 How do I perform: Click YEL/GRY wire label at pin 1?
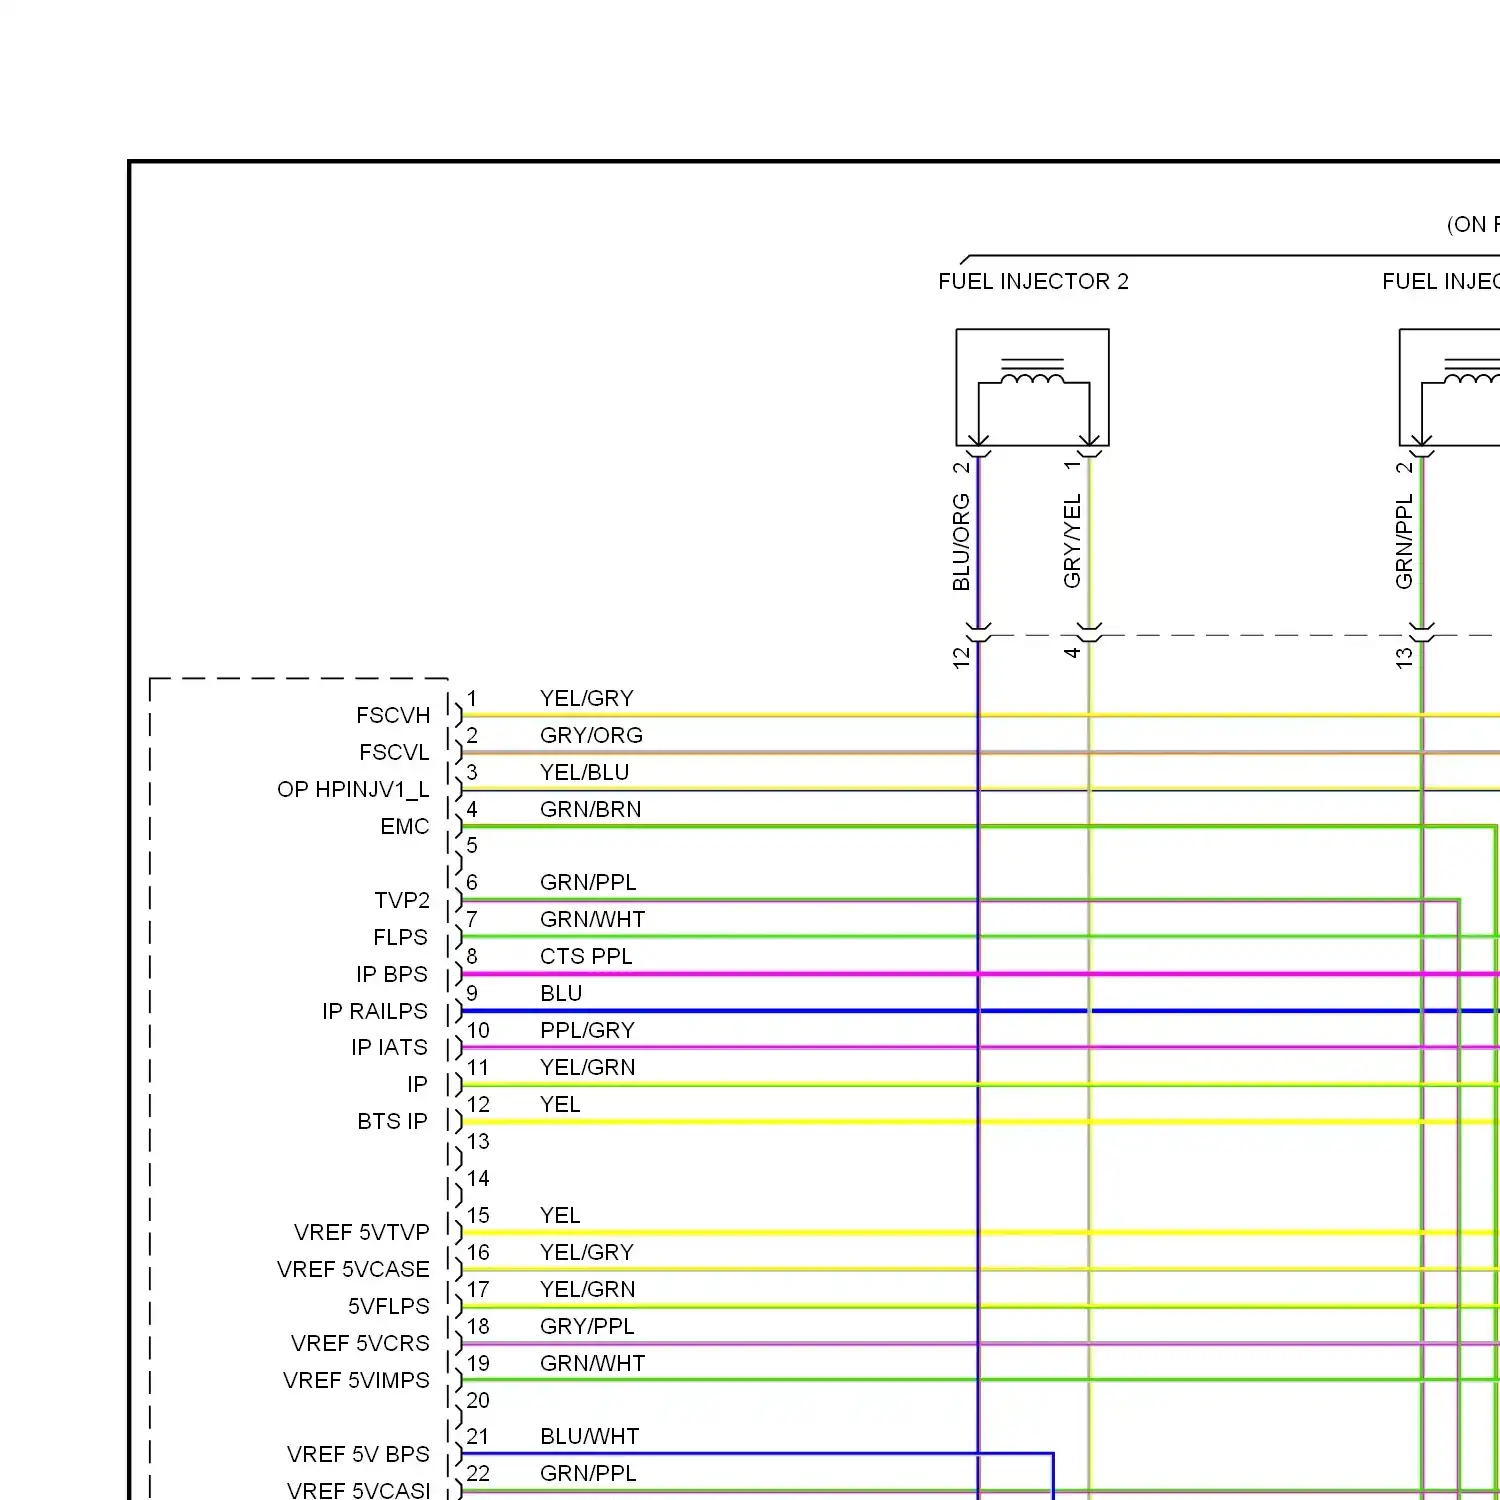coord(587,698)
